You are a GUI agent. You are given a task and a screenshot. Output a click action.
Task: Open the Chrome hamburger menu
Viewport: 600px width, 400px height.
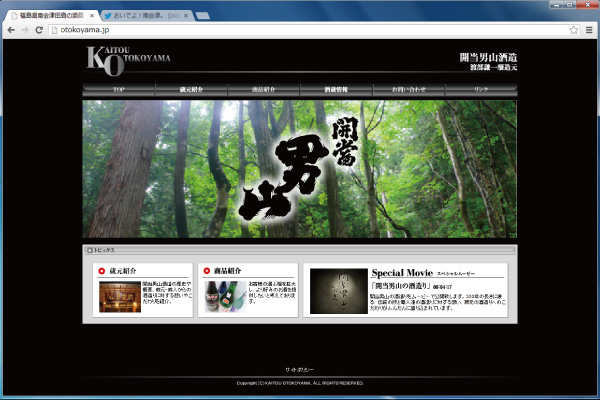(x=589, y=30)
